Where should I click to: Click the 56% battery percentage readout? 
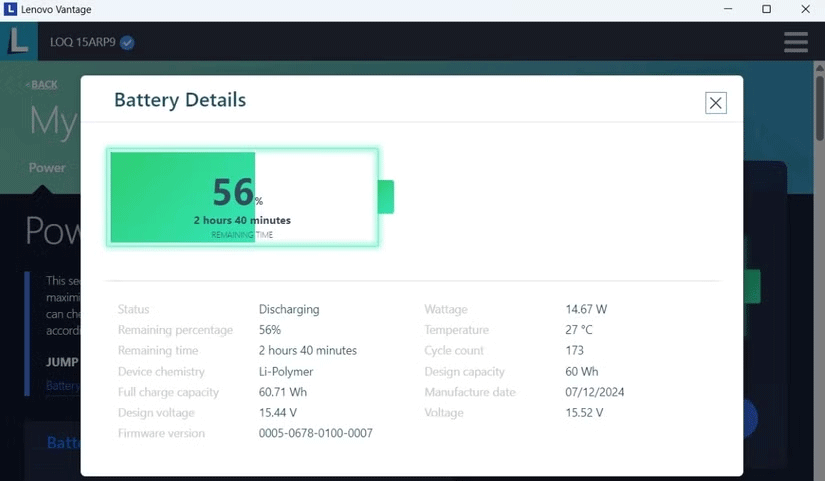[235, 191]
